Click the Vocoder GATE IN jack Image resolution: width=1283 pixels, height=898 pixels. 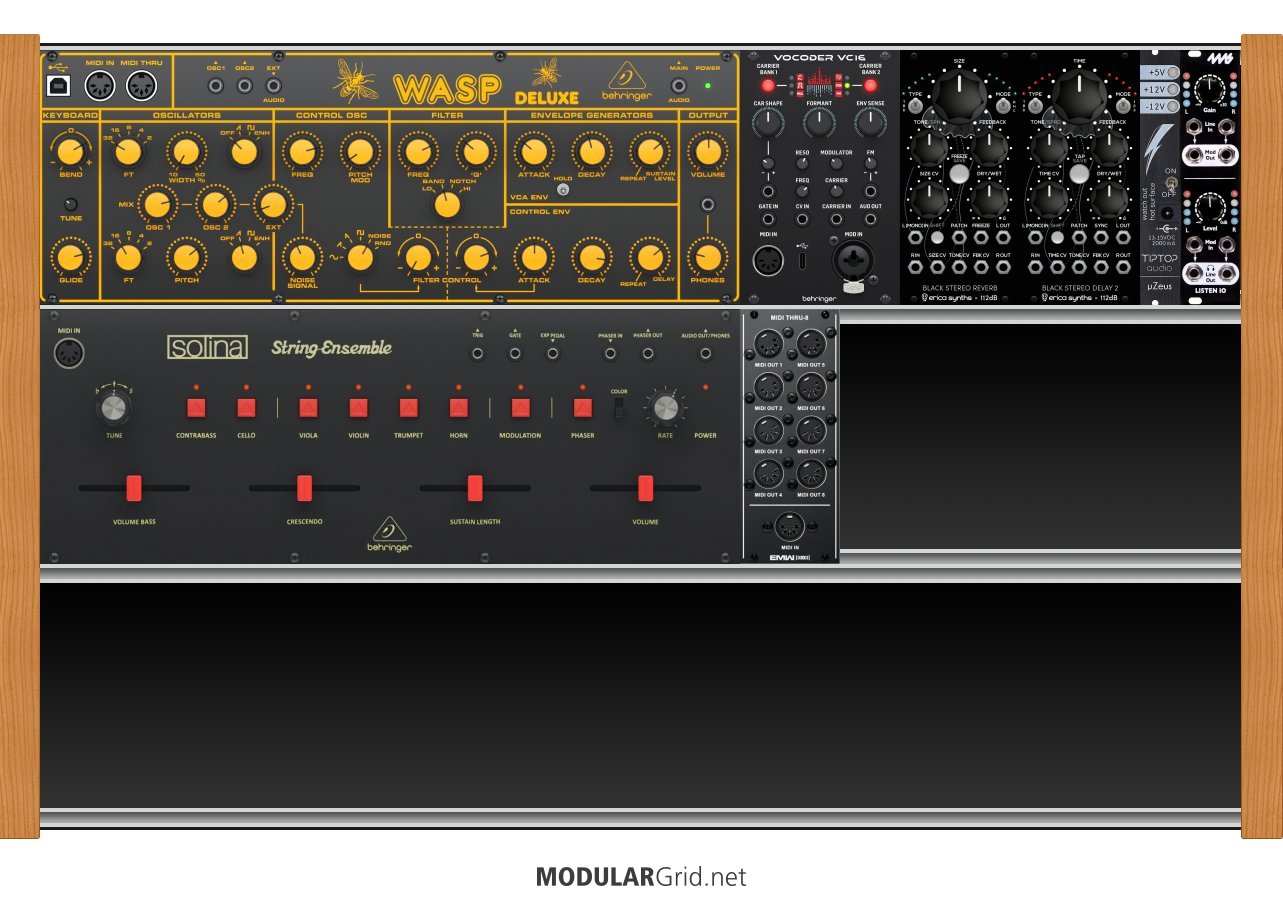768,219
